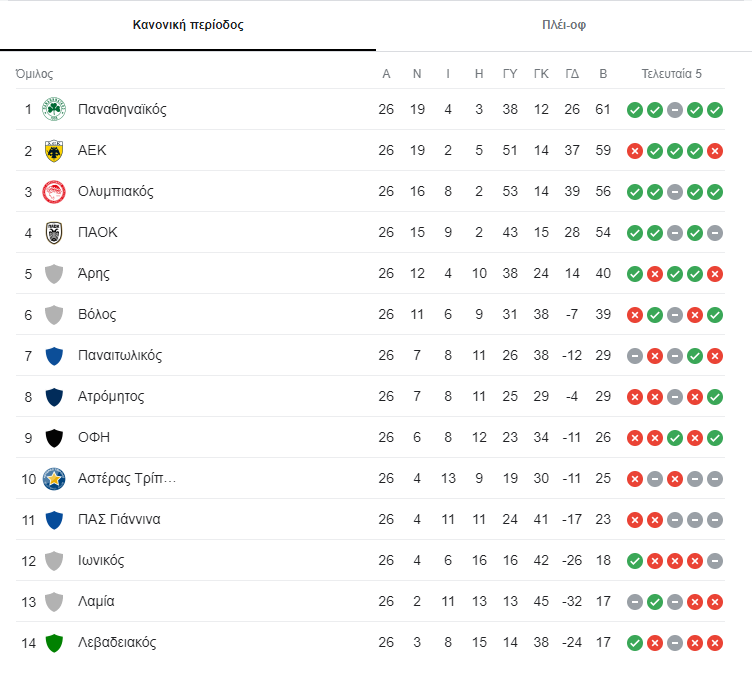Click Παναθηναϊκός's grey draw result icon
Screen dimensions: 752x675
pos(675,110)
